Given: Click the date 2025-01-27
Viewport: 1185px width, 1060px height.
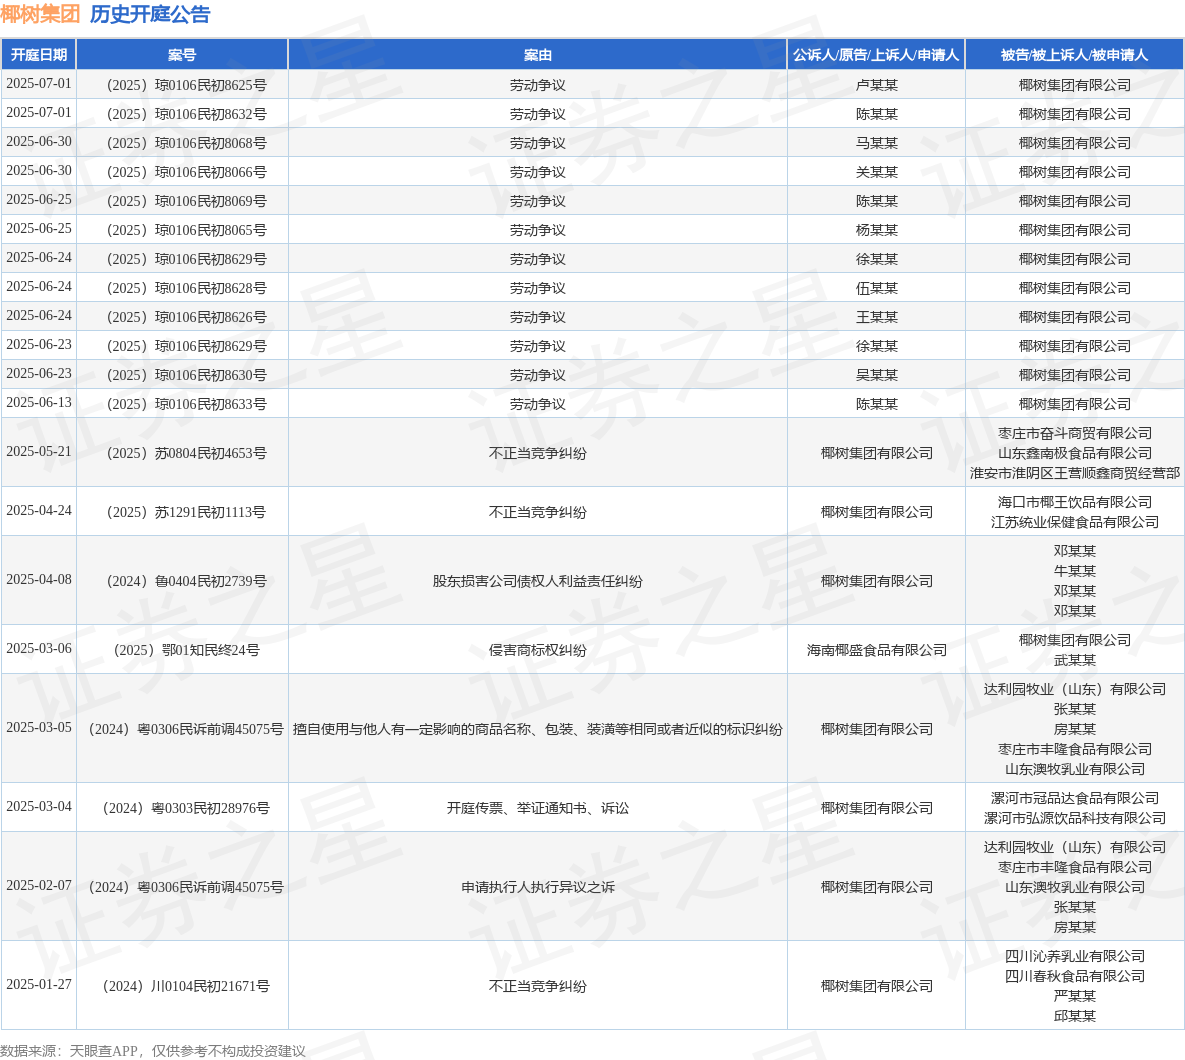Looking at the screenshot, I should [x=39, y=984].
